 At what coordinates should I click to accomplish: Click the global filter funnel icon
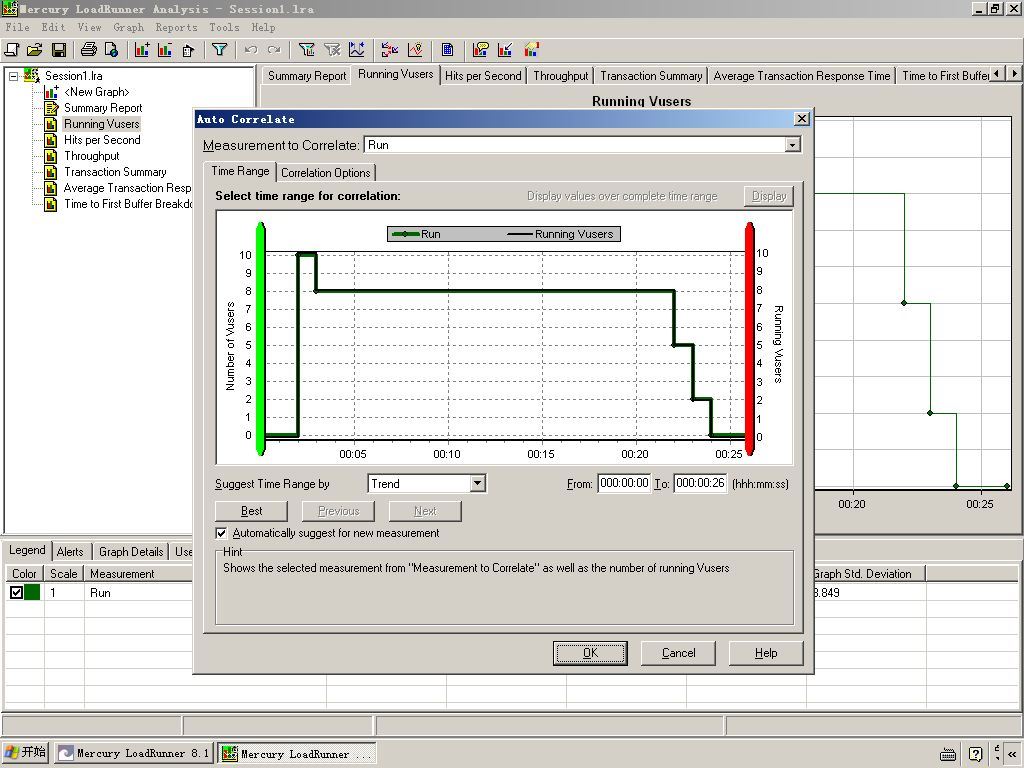(x=219, y=50)
